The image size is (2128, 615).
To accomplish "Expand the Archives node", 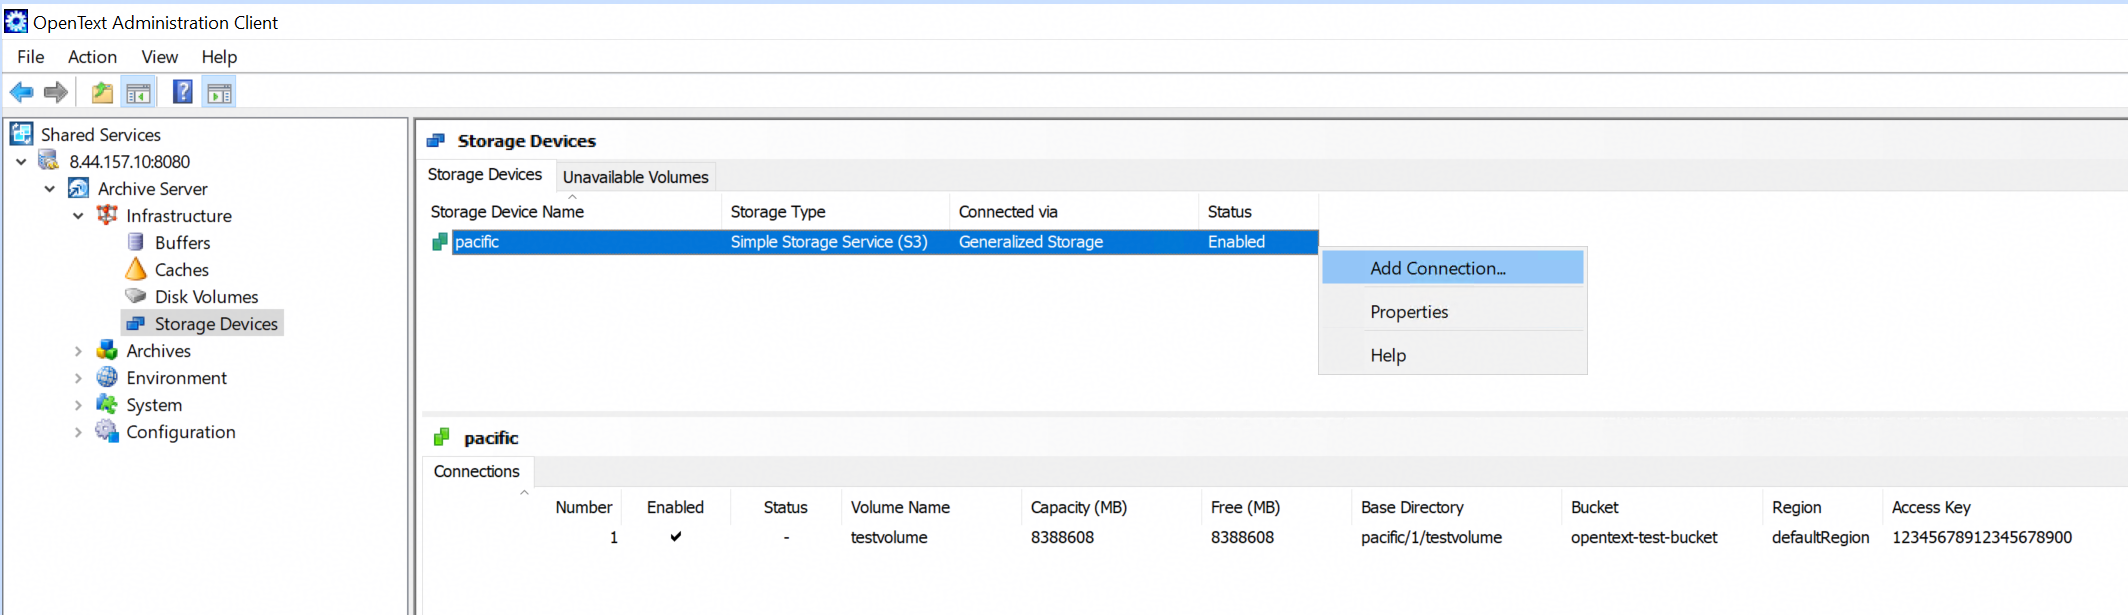I will 78,350.
